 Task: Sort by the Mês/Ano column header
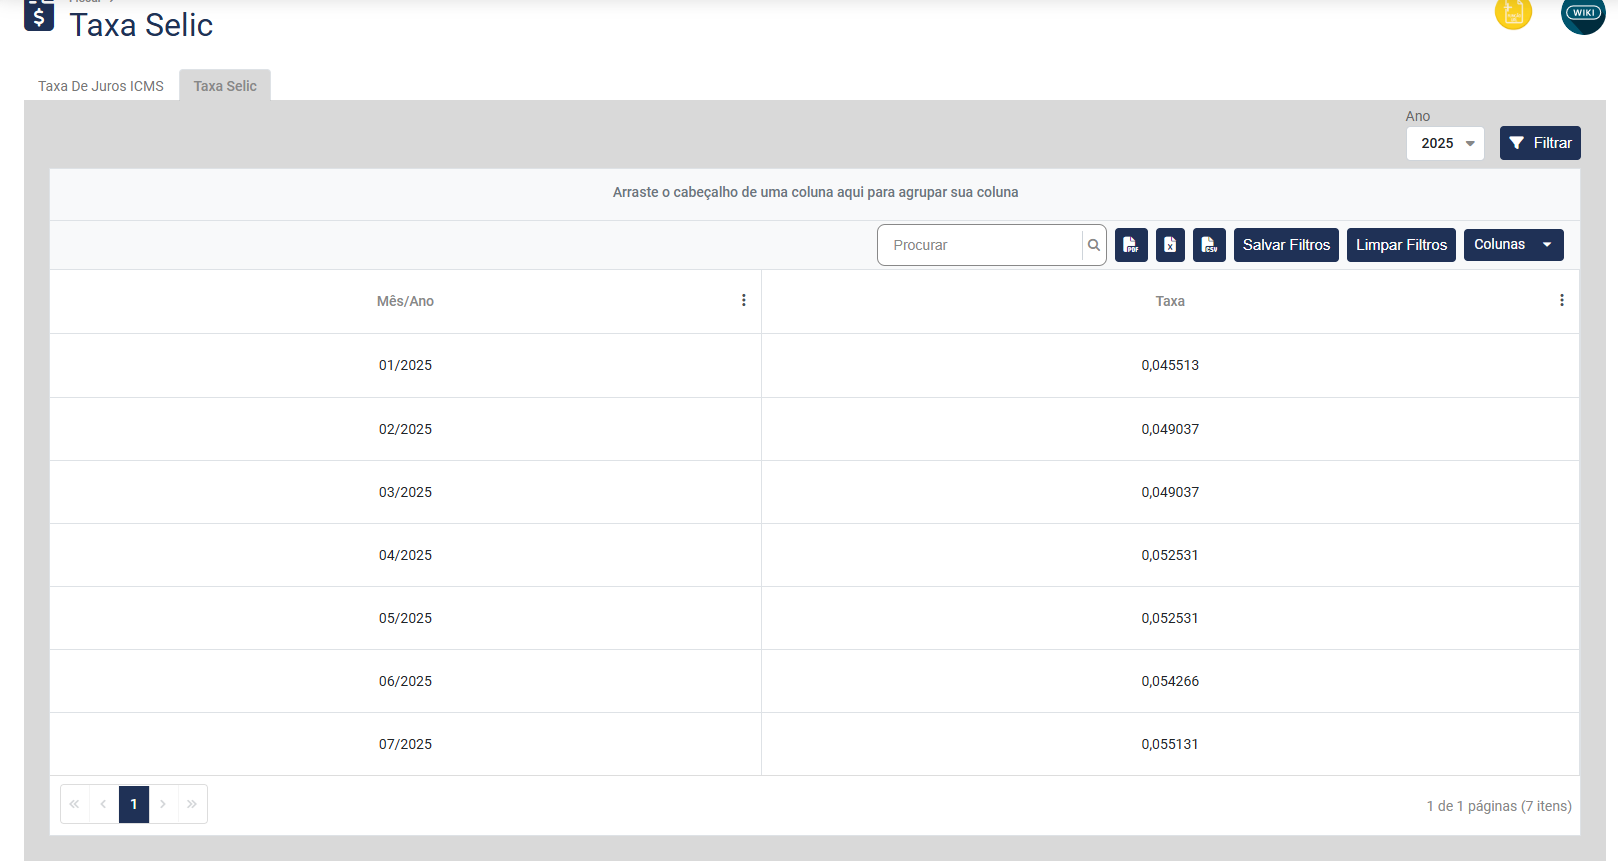(405, 301)
